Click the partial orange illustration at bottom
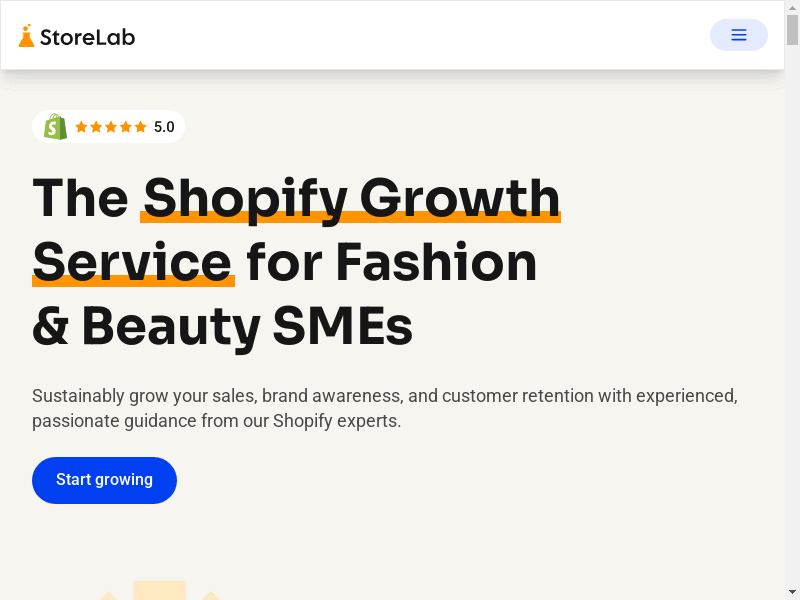Viewport: 800px width, 600px height. pos(160,590)
